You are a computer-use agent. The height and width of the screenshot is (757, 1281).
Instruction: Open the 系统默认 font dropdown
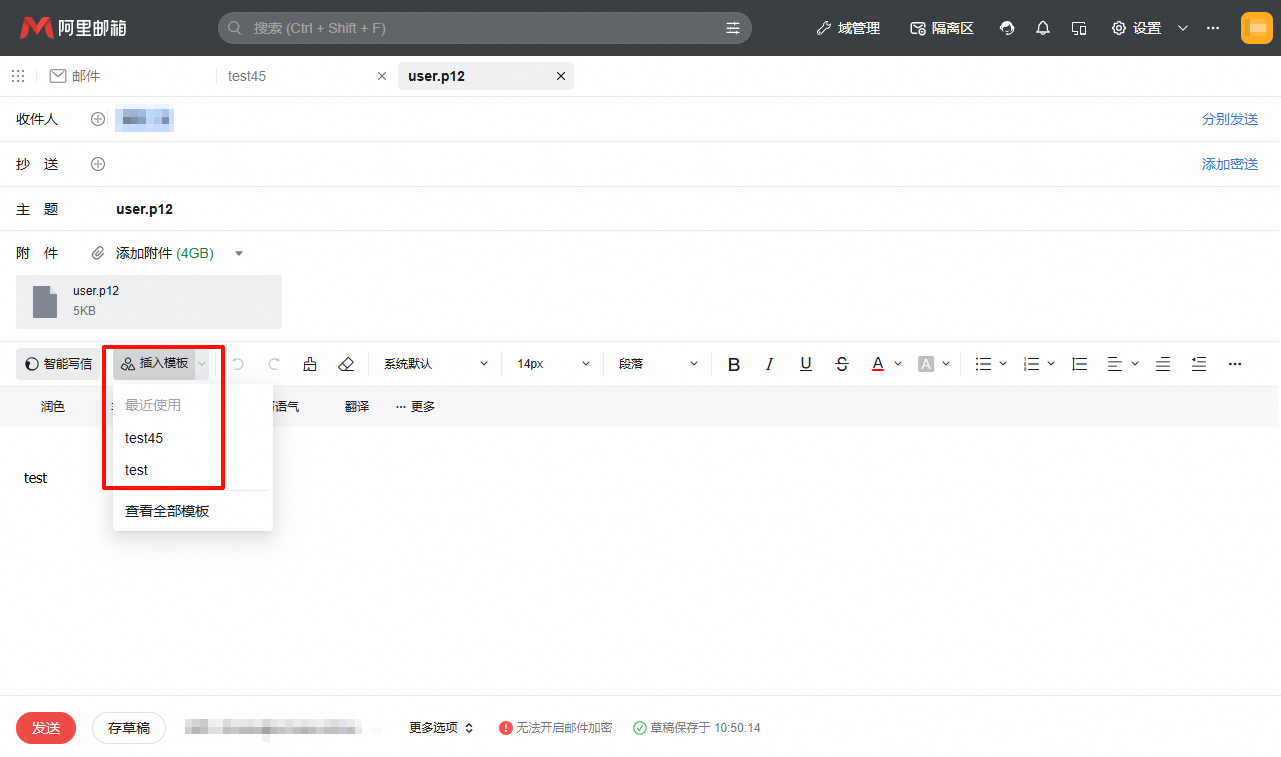point(436,364)
